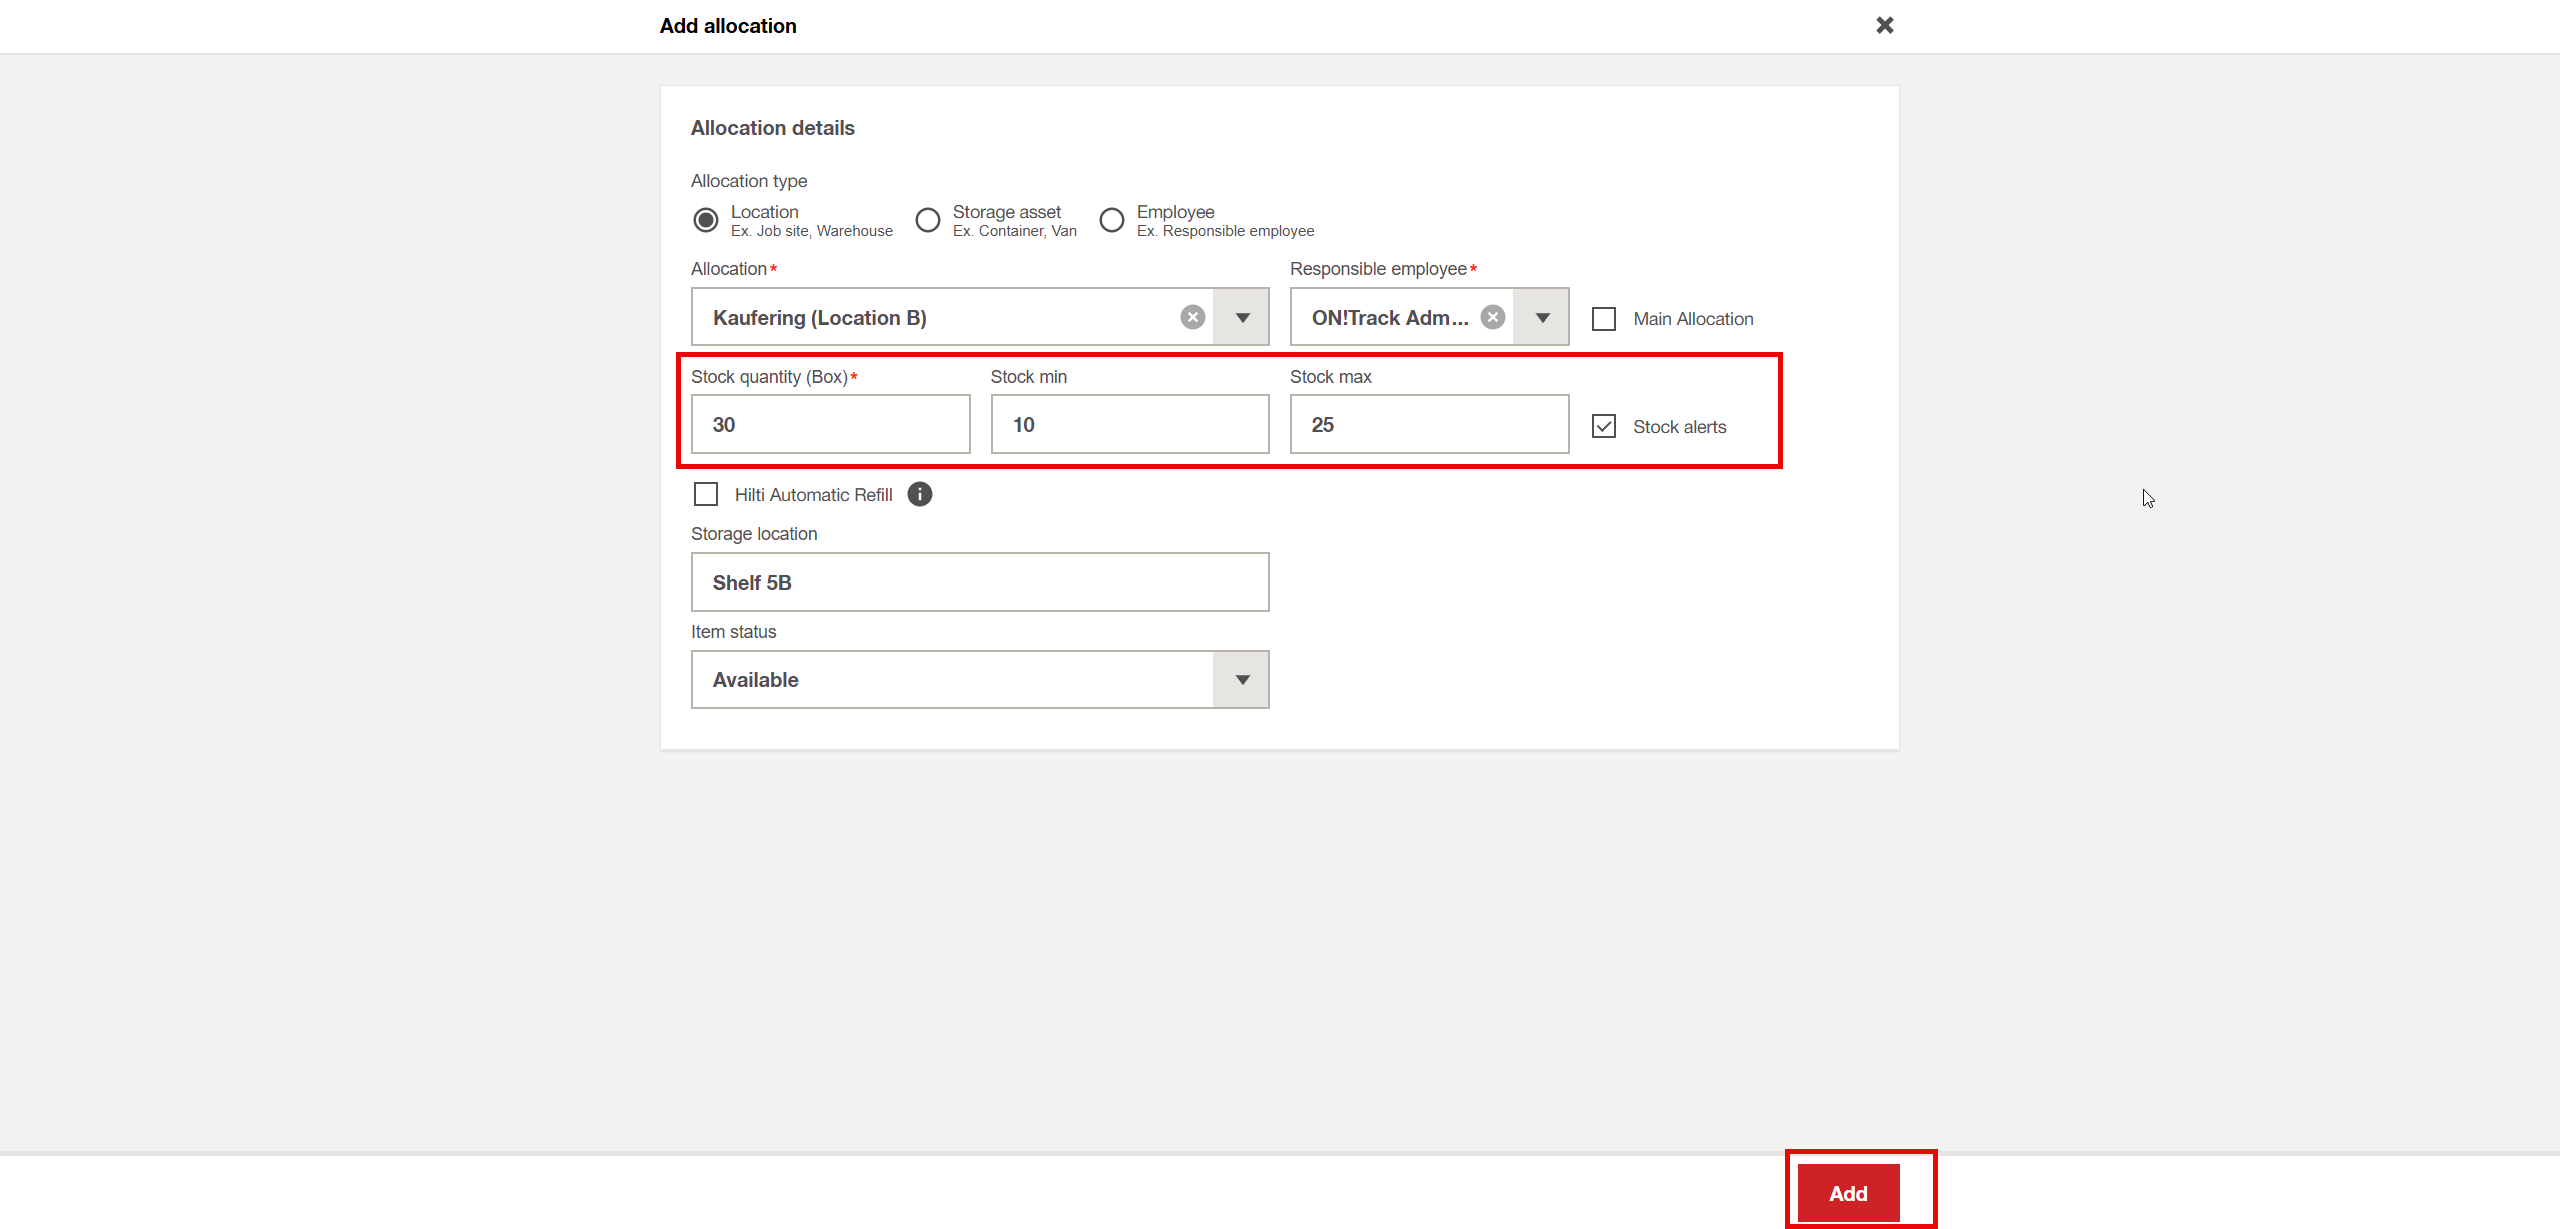Click the Stock quantity field

point(830,424)
